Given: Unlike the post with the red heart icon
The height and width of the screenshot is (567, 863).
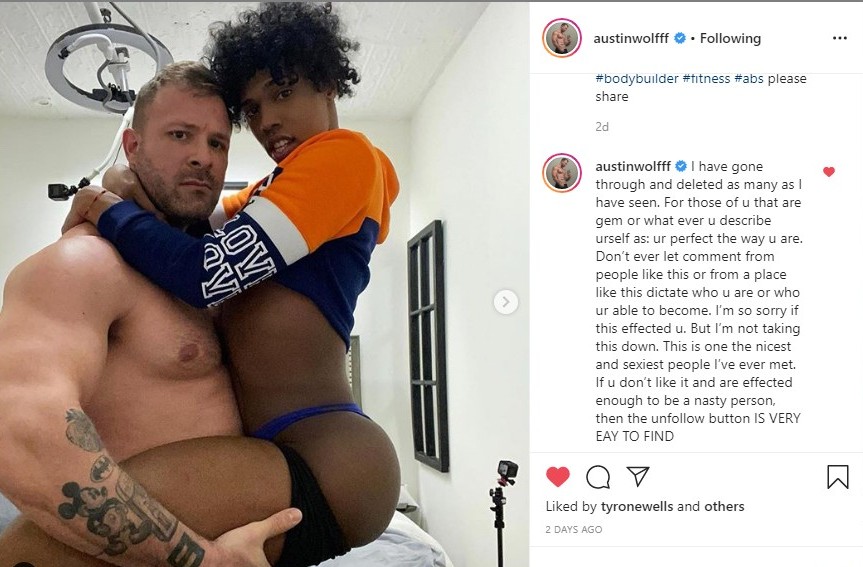Looking at the screenshot, I should pyautogui.click(x=558, y=477).
